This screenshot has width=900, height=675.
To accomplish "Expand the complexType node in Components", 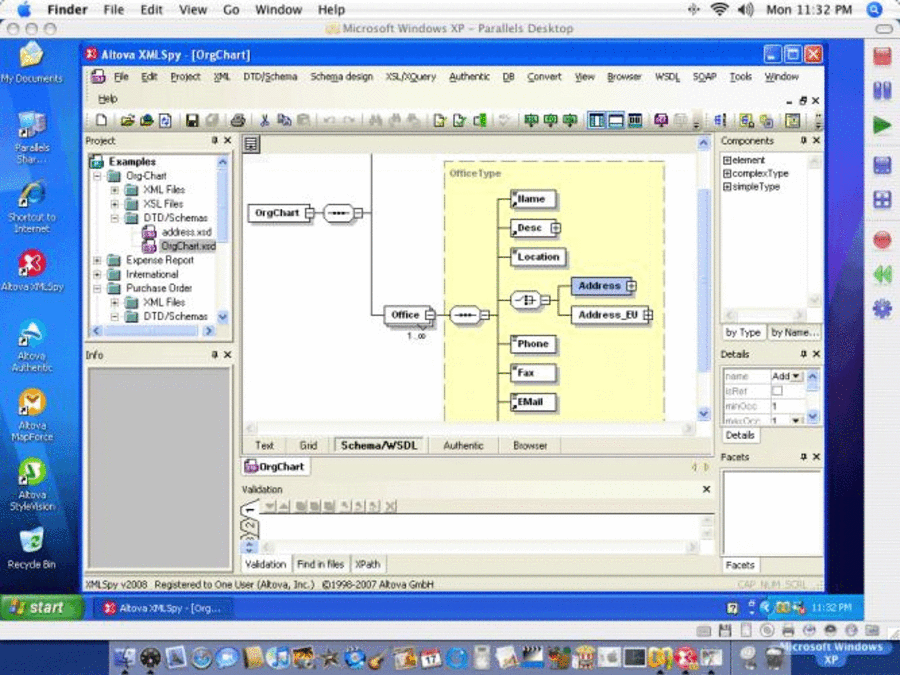I will (727, 173).
